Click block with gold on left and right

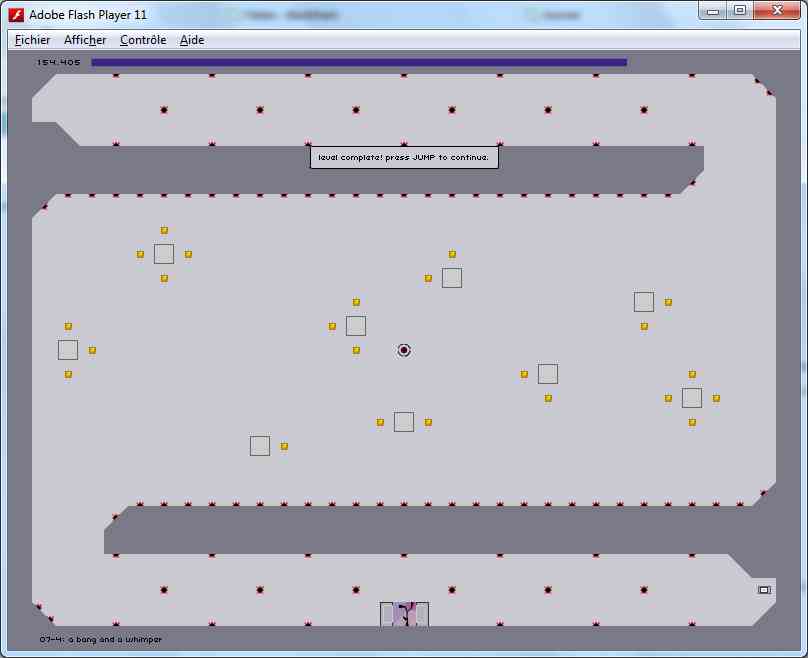[x=404, y=422]
